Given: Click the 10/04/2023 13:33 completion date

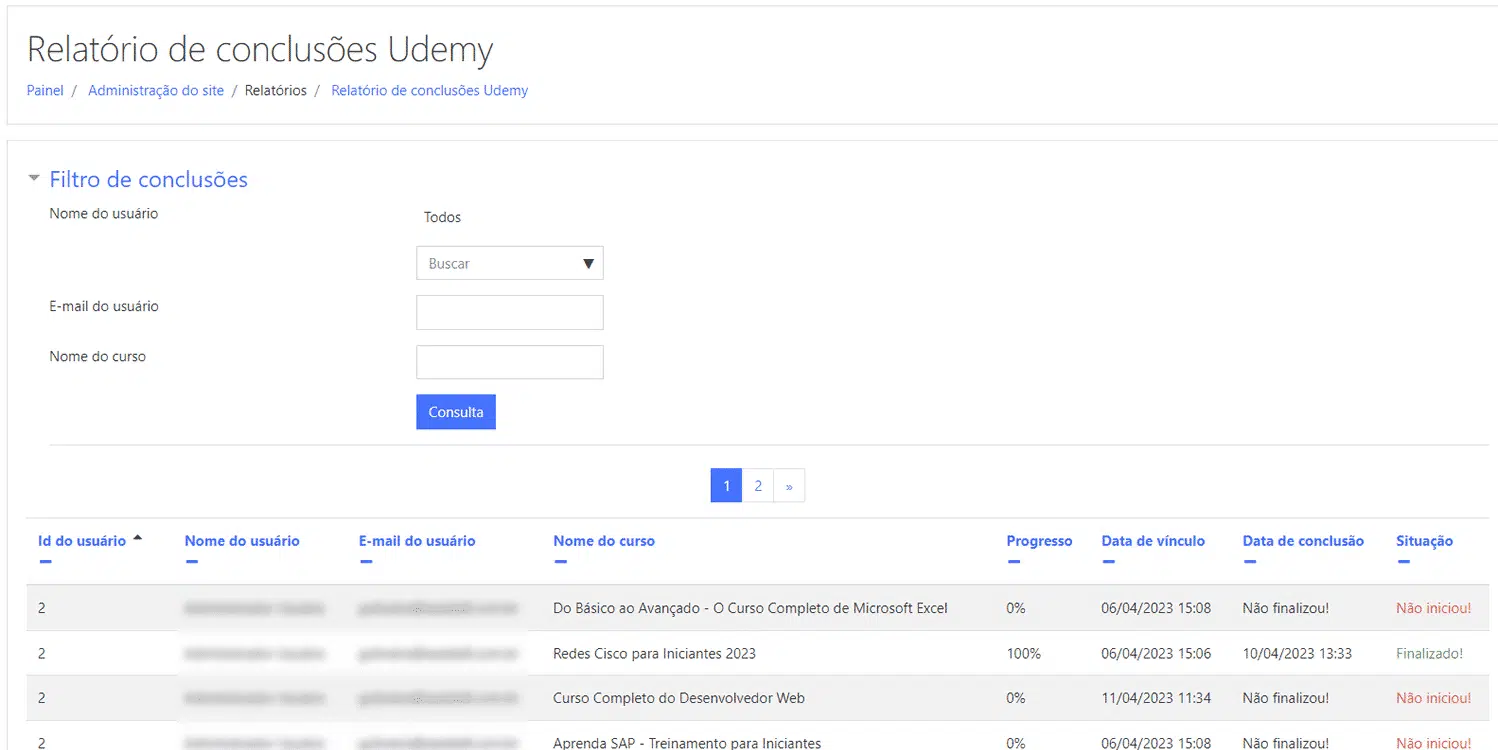Looking at the screenshot, I should click(1297, 654).
